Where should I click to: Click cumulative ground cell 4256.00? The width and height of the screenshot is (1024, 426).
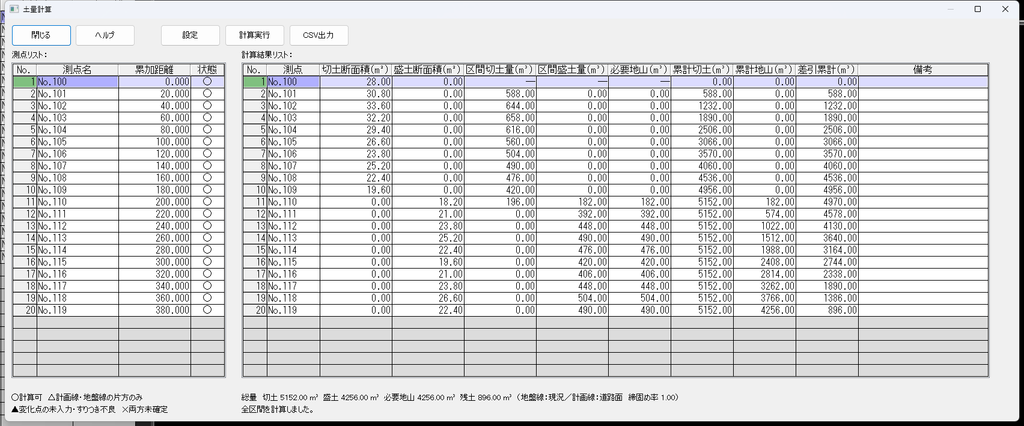tap(765, 310)
